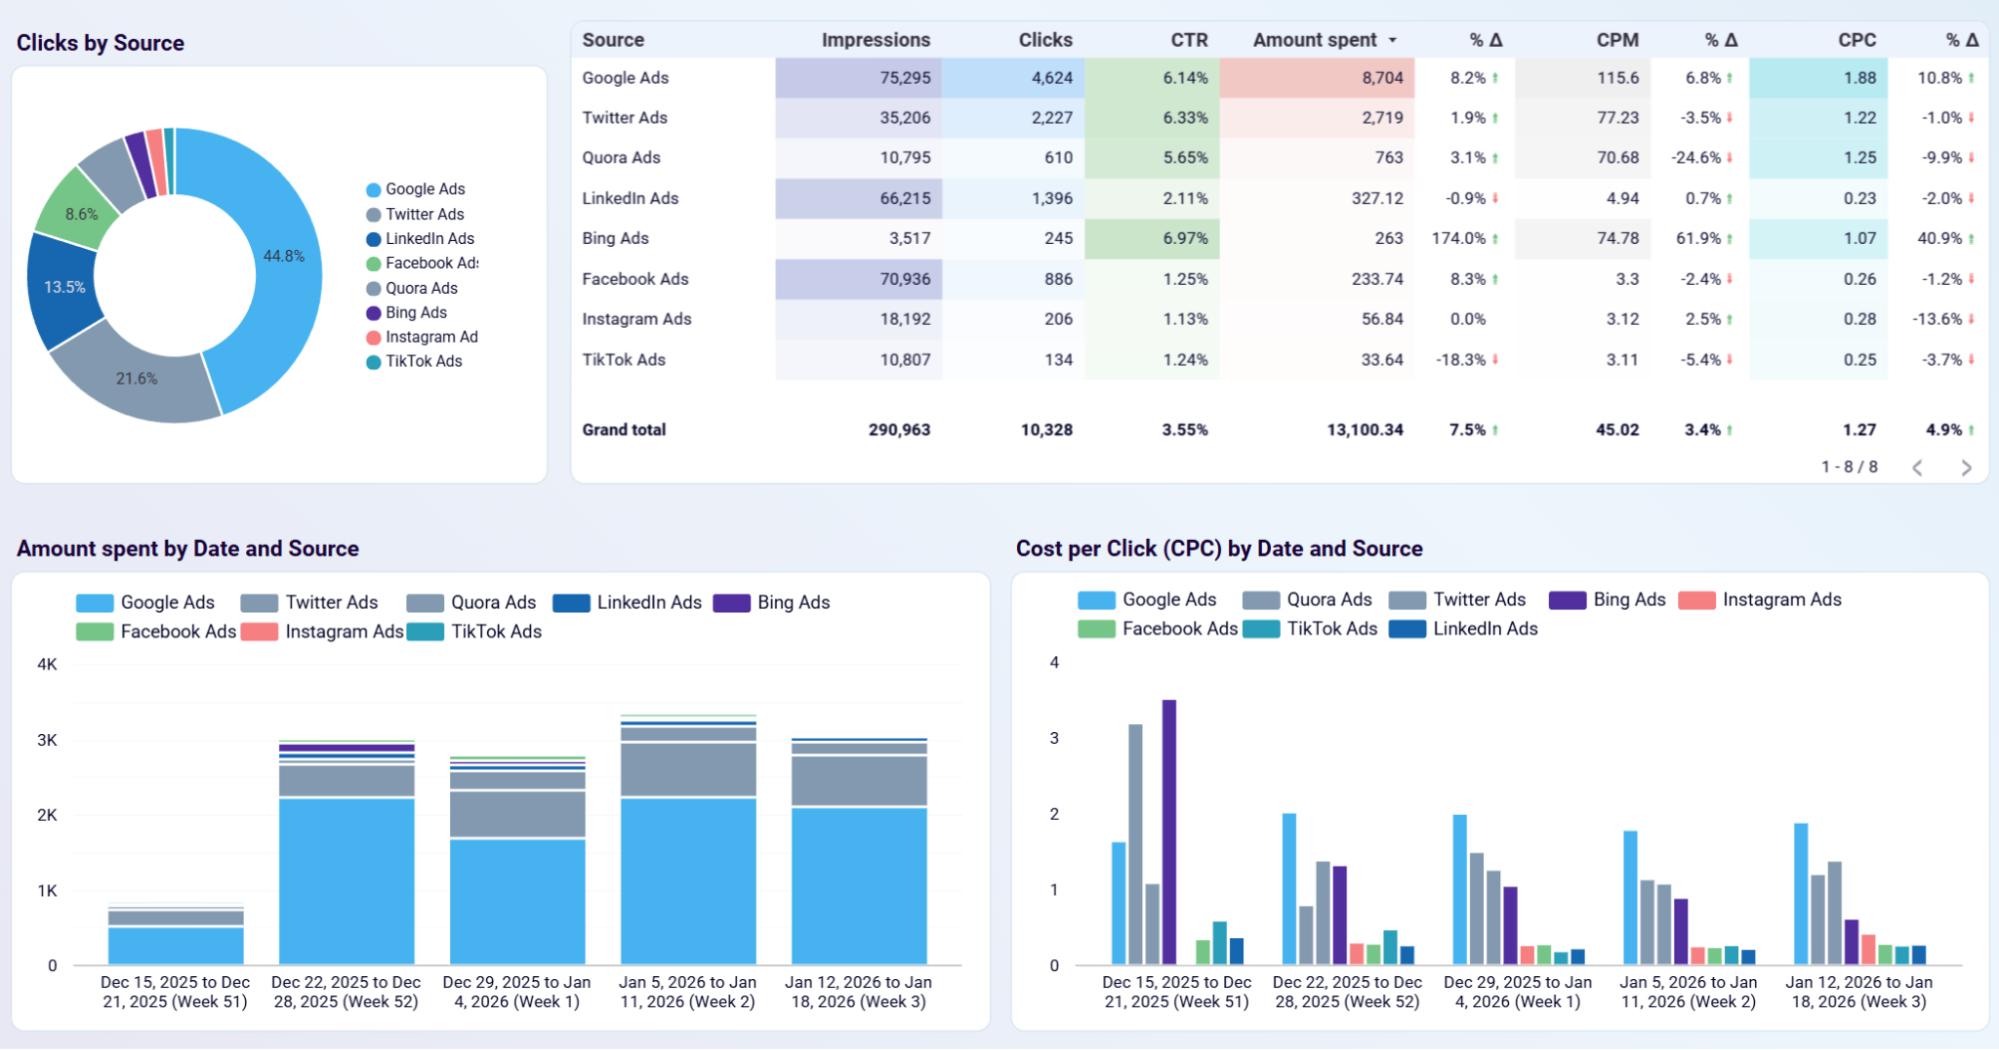Screen dimensions: 1999x1050
Task: Sort table by Impressions column header
Action: click(x=875, y=40)
